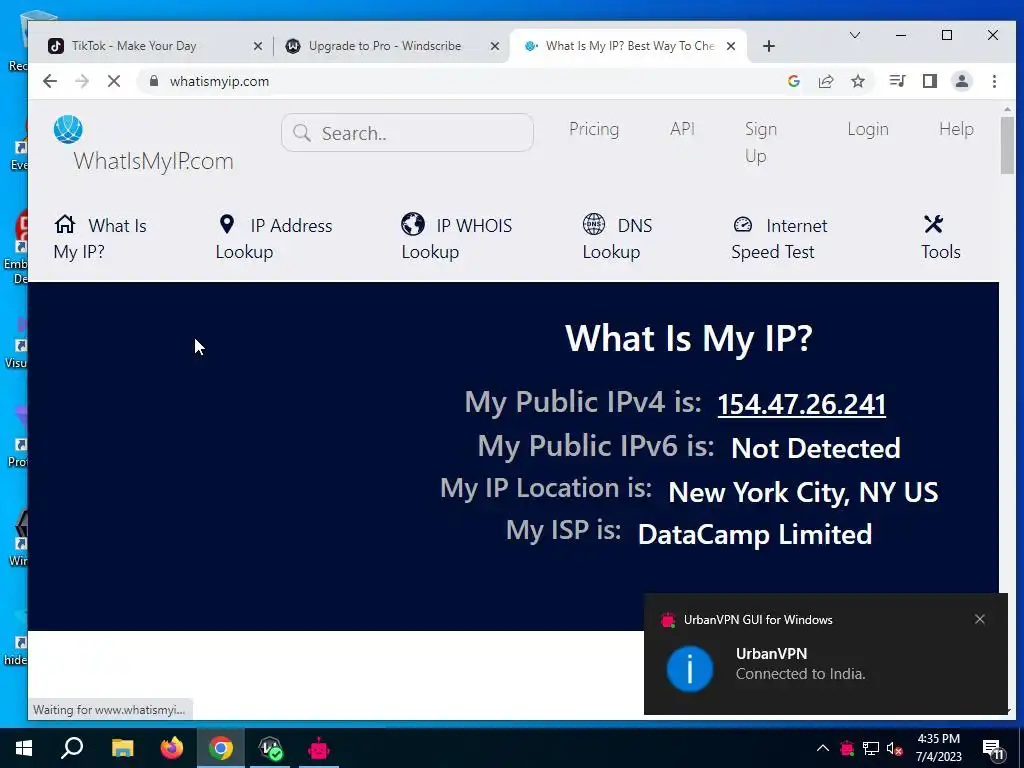Click the UrbanVPN info icon in notification

(x=690, y=669)
